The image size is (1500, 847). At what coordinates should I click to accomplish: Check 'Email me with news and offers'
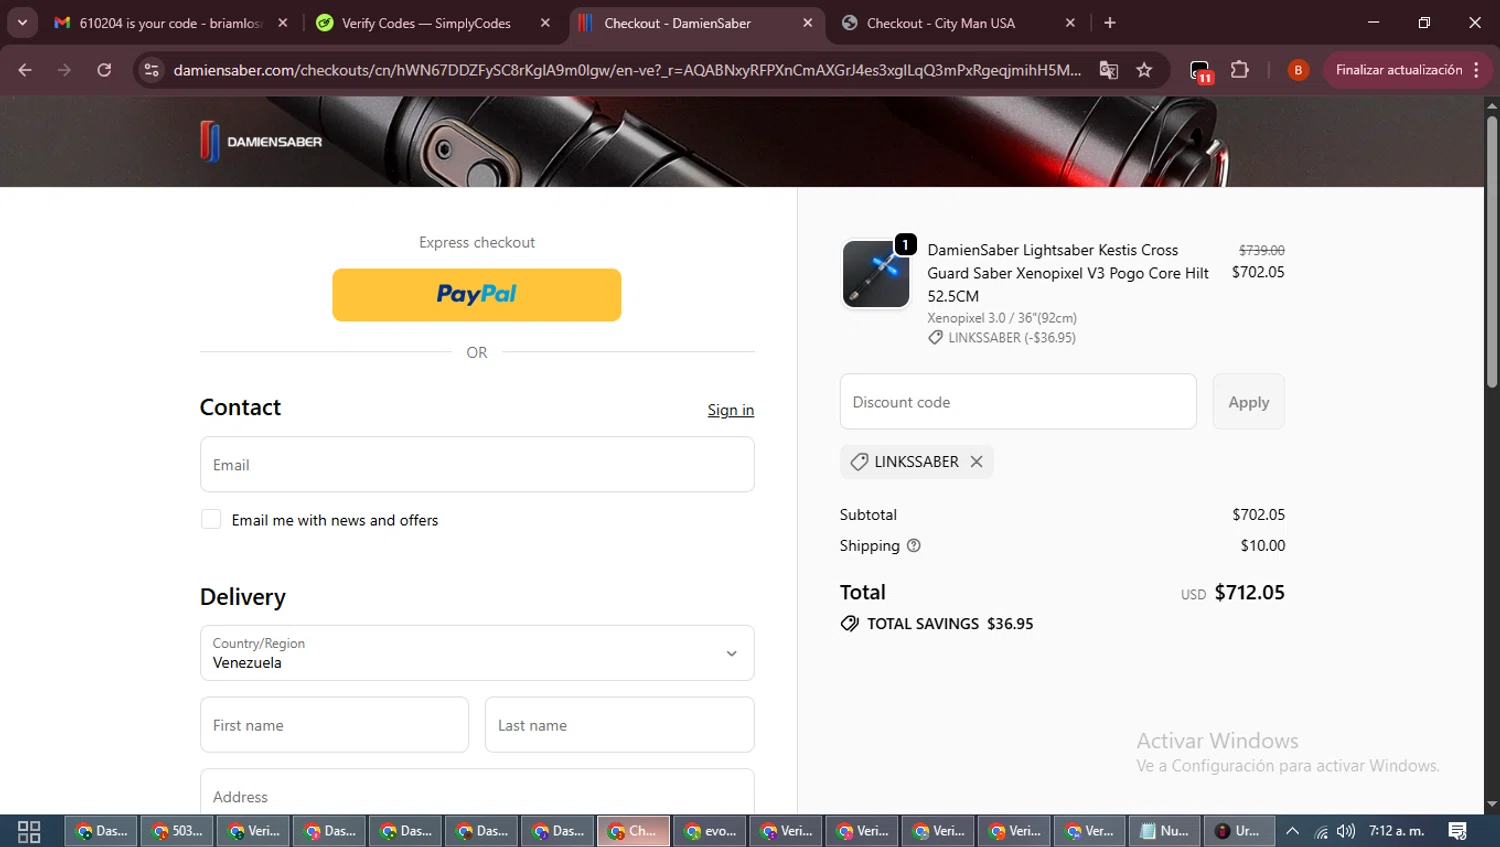point(211,519)
